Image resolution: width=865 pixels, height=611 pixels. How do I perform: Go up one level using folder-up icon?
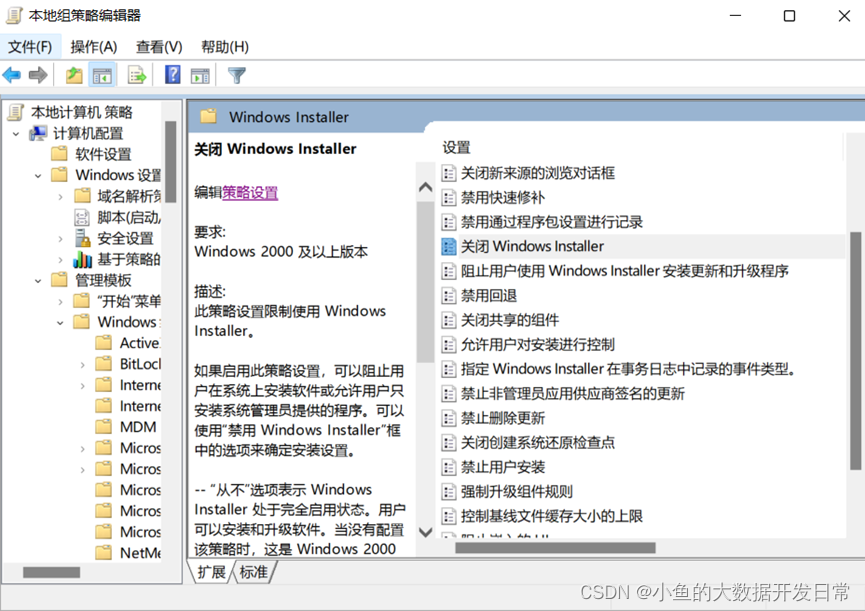click(74, 75)
